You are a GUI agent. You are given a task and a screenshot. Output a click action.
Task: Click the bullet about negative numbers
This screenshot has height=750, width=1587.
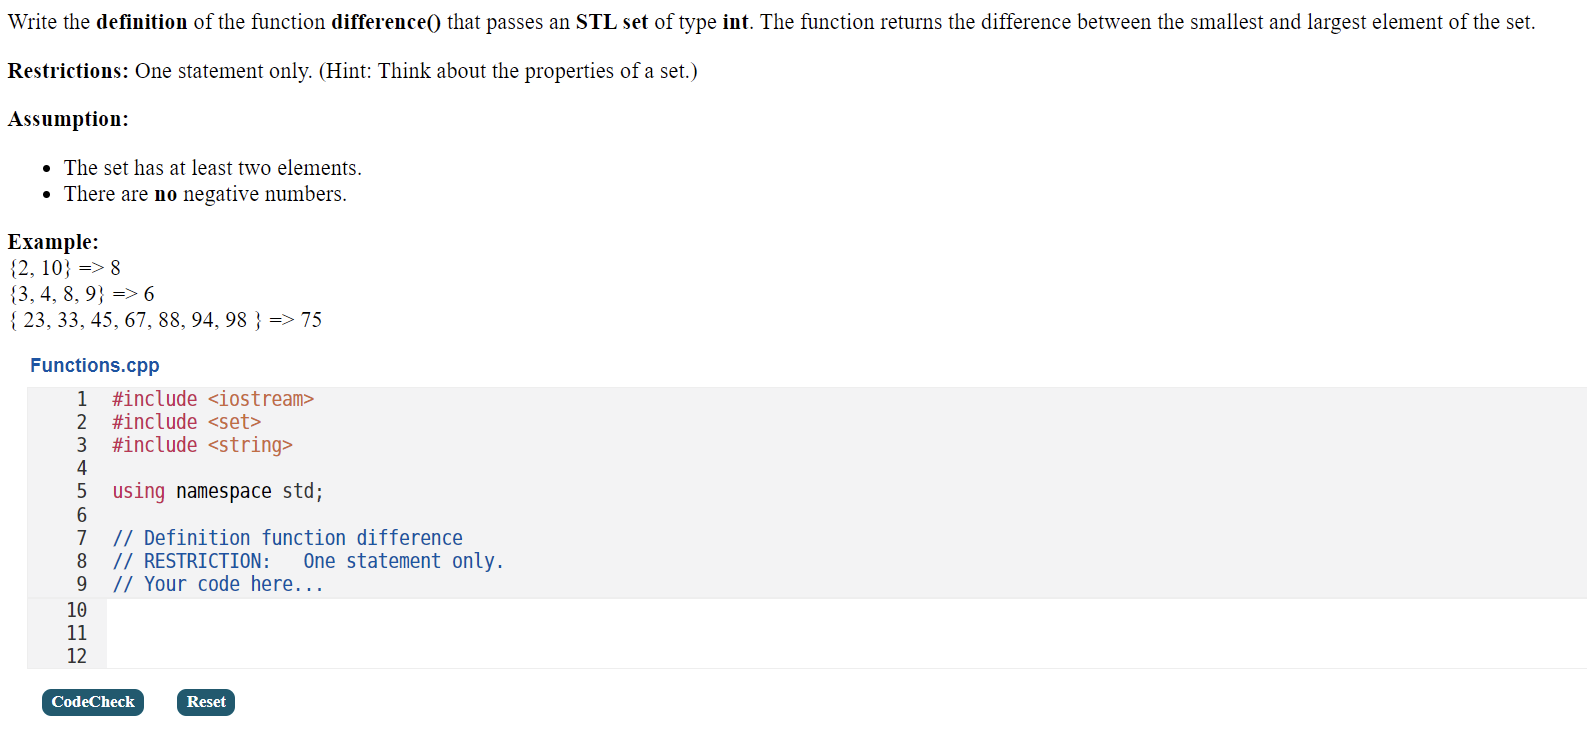click(x=204, y=193)
